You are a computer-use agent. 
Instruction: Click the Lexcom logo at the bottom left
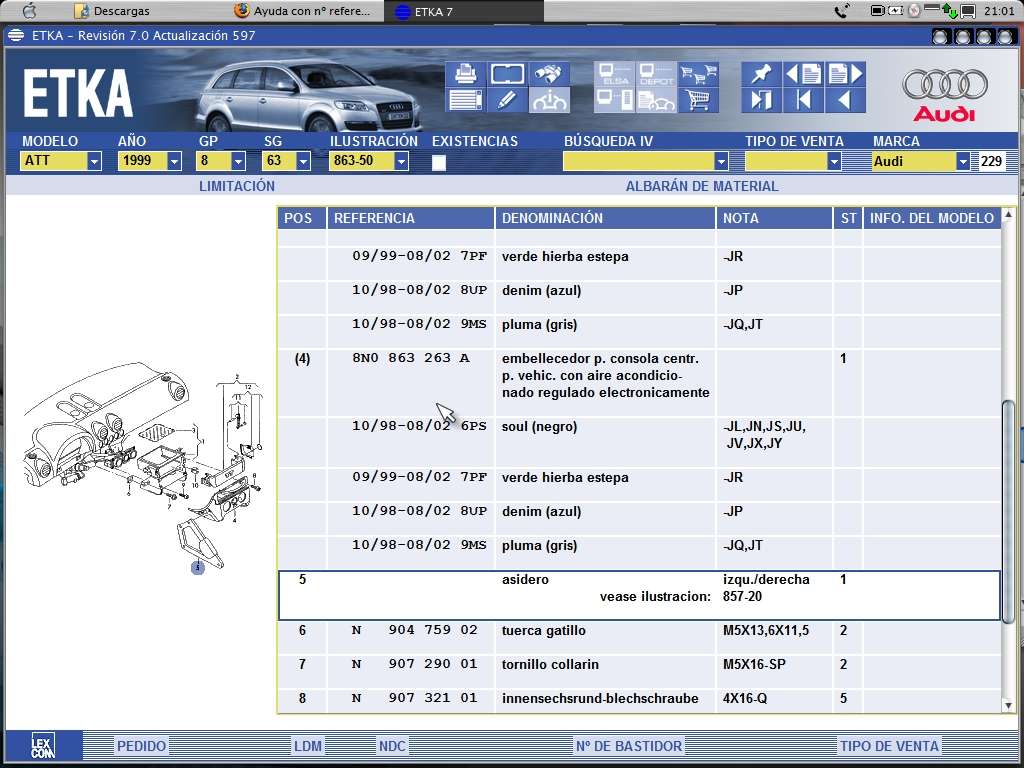[x=43, y=745]
